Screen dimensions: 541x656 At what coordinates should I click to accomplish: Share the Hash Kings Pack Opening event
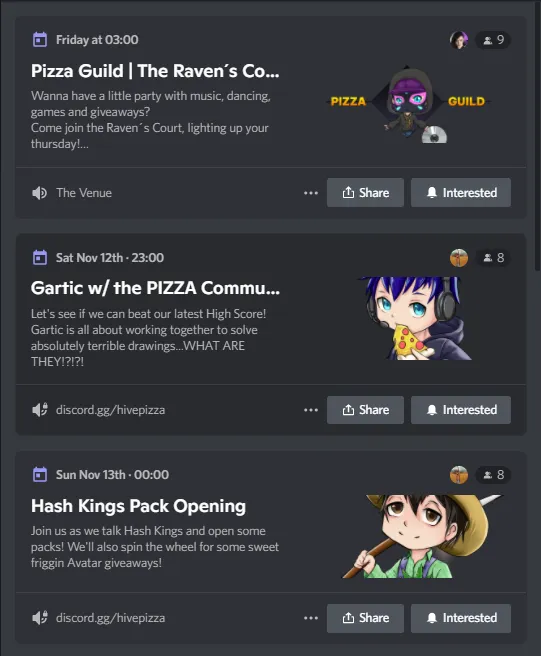click(x=365, y=618)
